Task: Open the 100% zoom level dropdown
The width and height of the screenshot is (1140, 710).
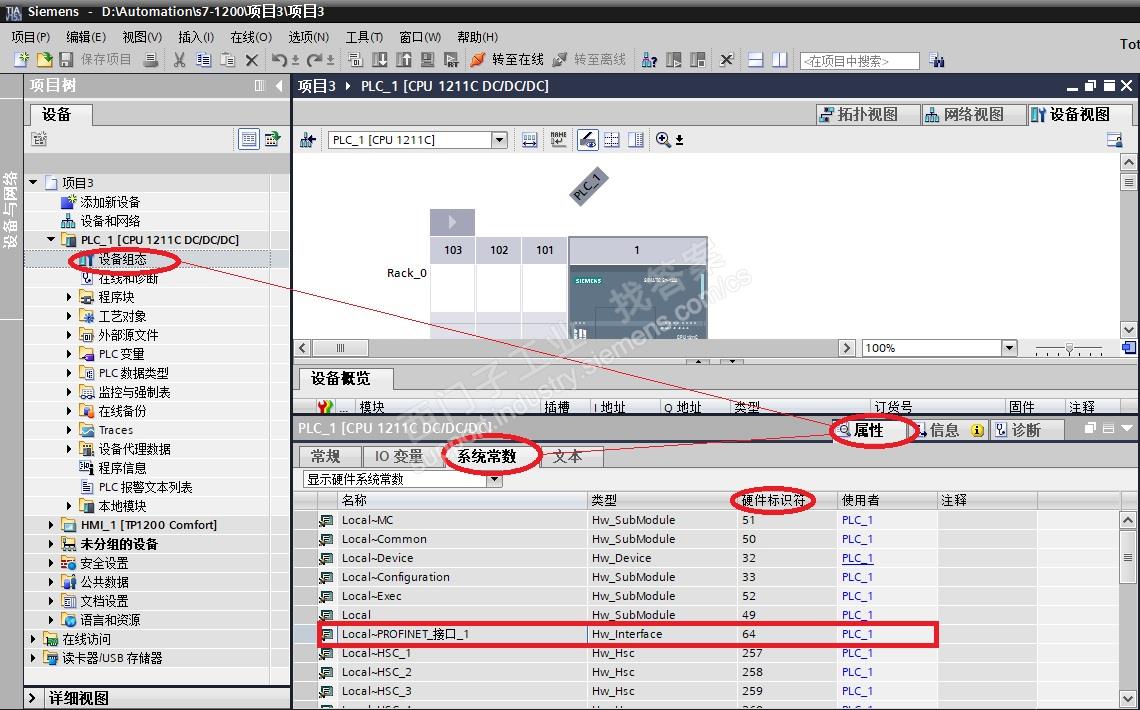Action: tap(1008, 347)
